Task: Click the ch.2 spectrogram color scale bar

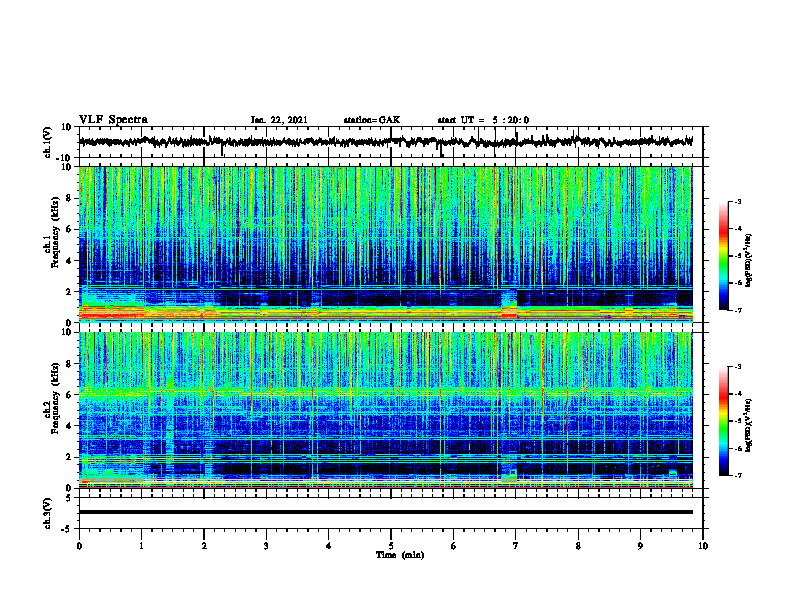Action: [724, 421]
